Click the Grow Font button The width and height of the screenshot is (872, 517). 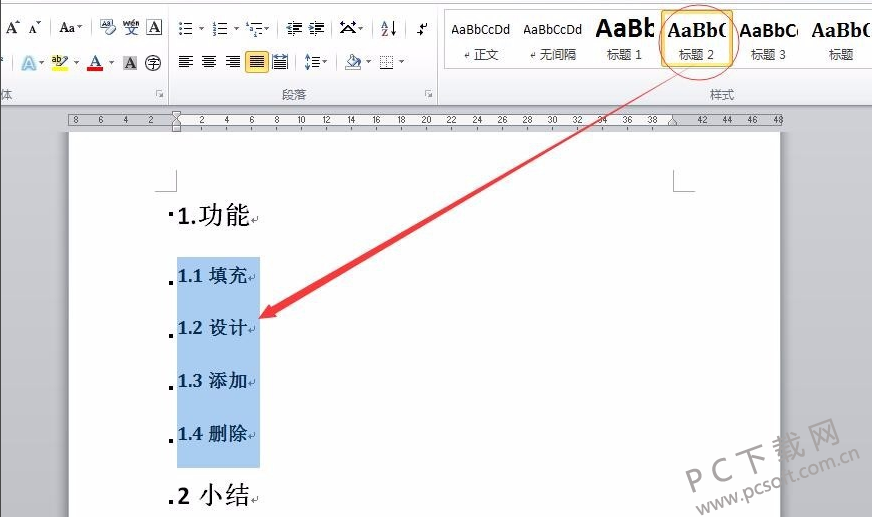[x=13, y=27]
